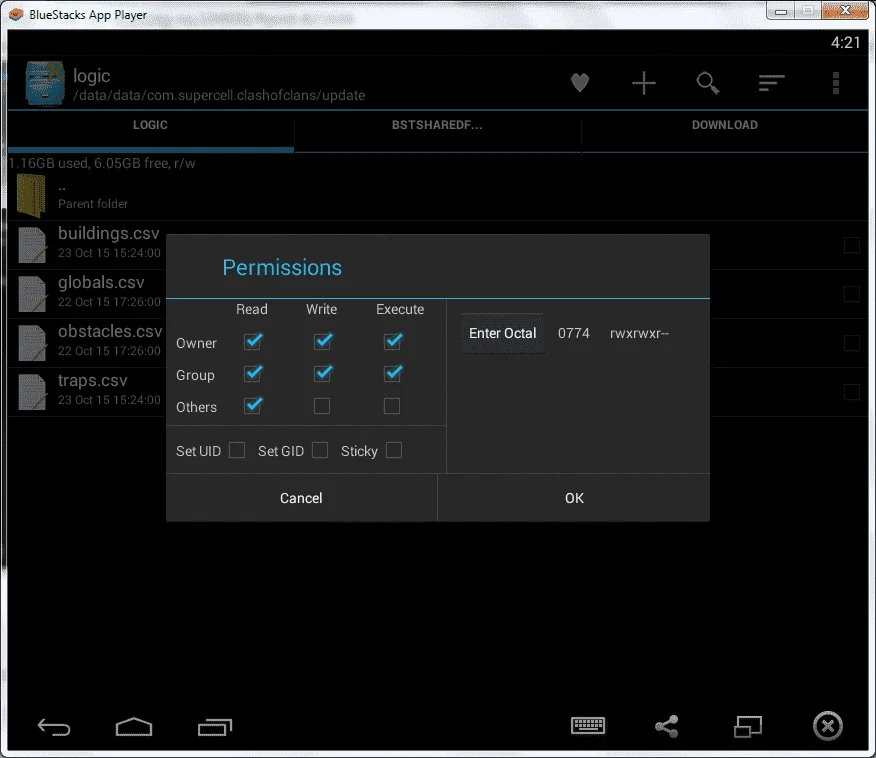
Task: Click the traps.csv file name
Action: click(93, 380)
